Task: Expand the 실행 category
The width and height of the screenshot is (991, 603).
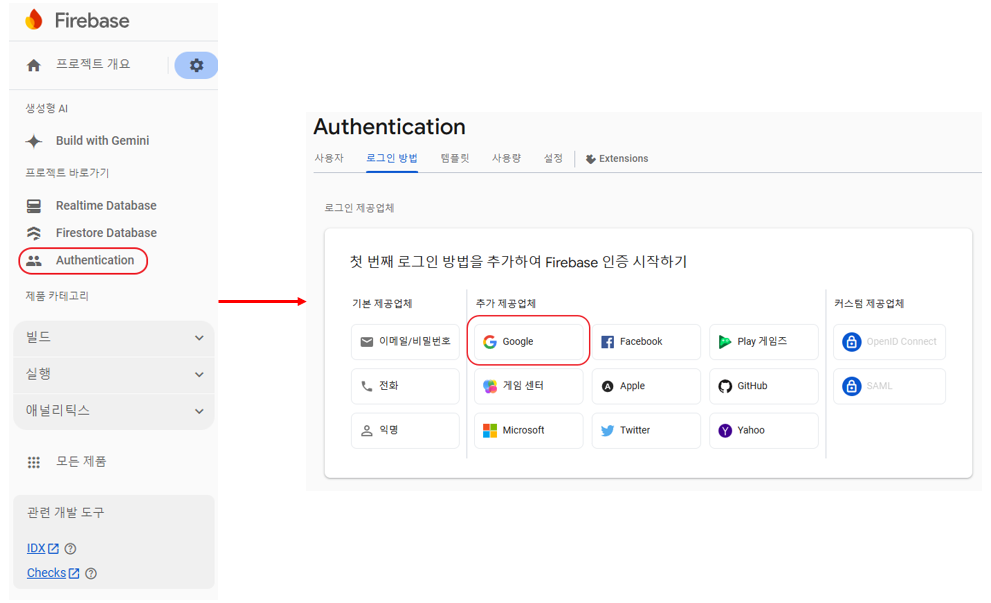Action: click(x=114, y=375)
